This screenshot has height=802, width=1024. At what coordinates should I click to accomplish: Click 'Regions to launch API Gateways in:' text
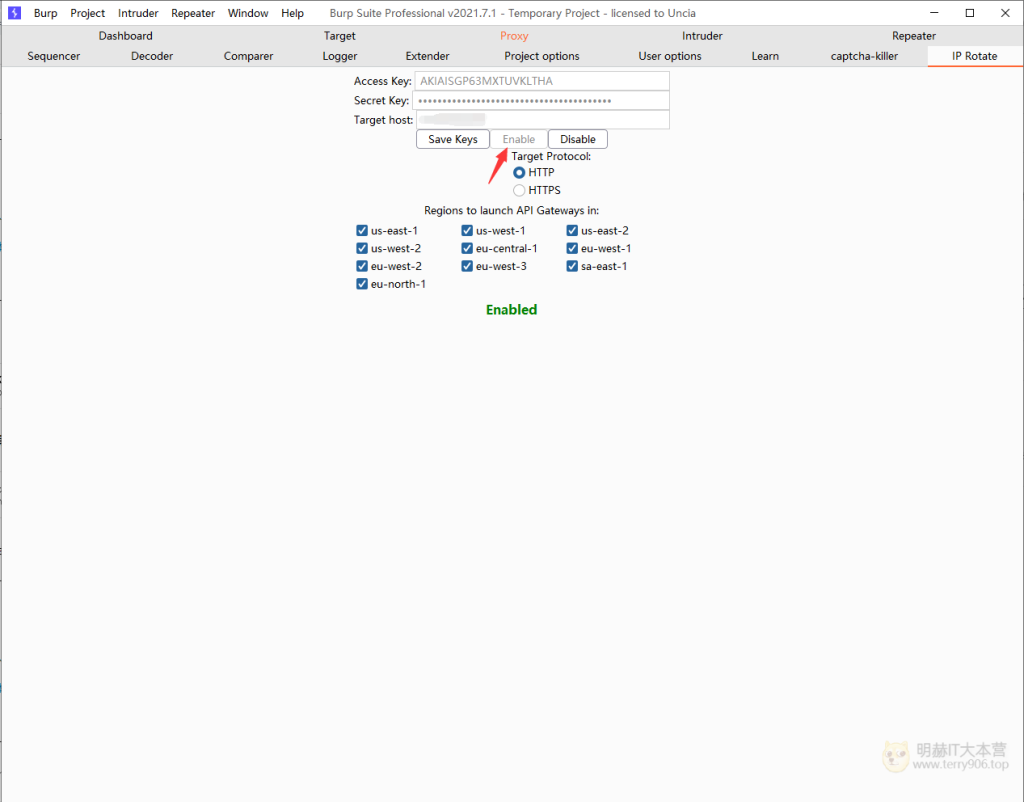click(511, 210)
